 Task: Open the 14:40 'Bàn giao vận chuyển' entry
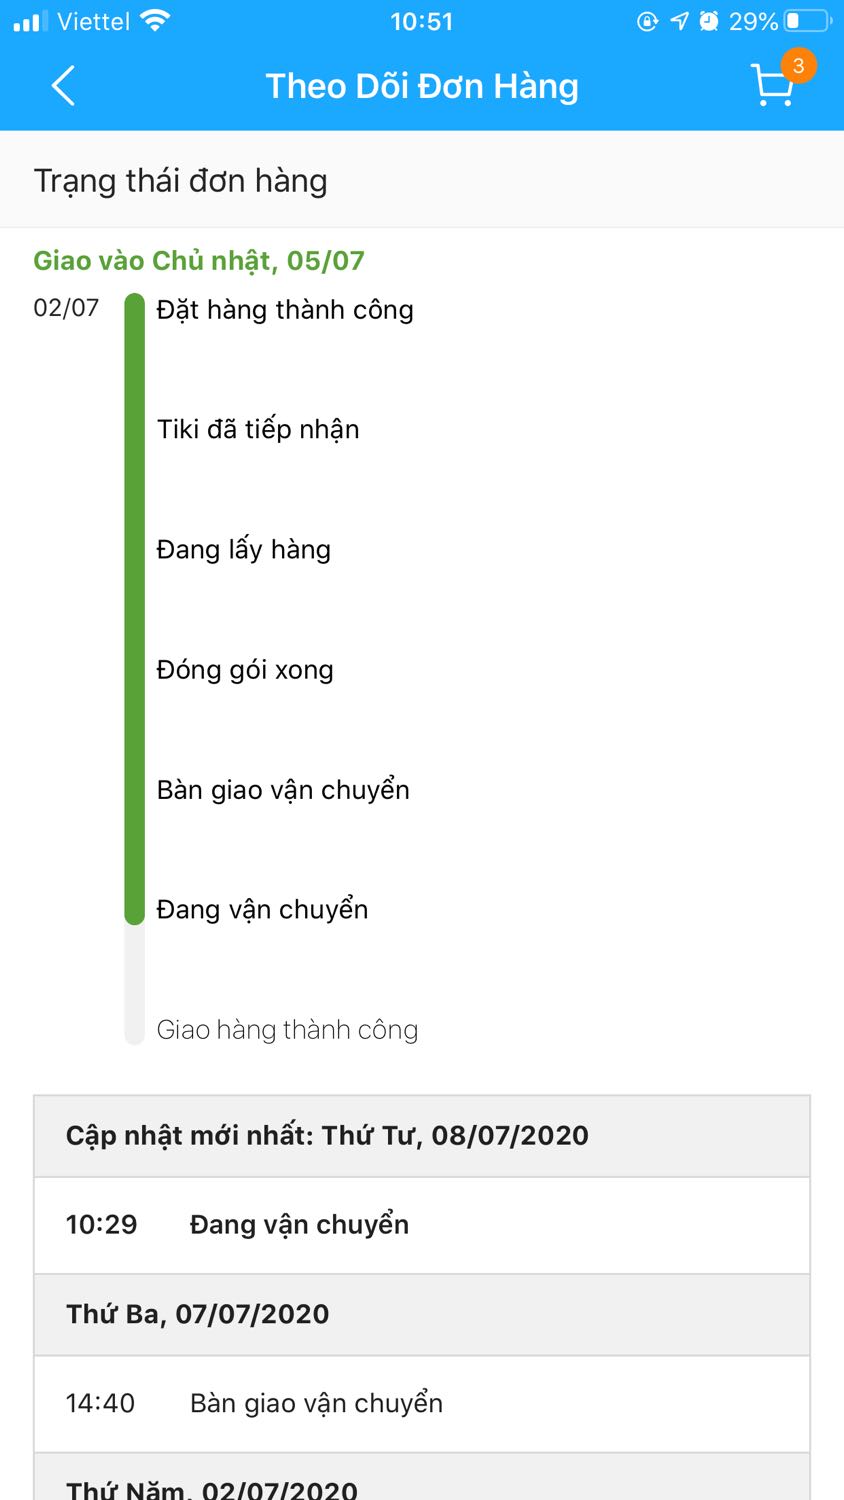click(421, 1404)
